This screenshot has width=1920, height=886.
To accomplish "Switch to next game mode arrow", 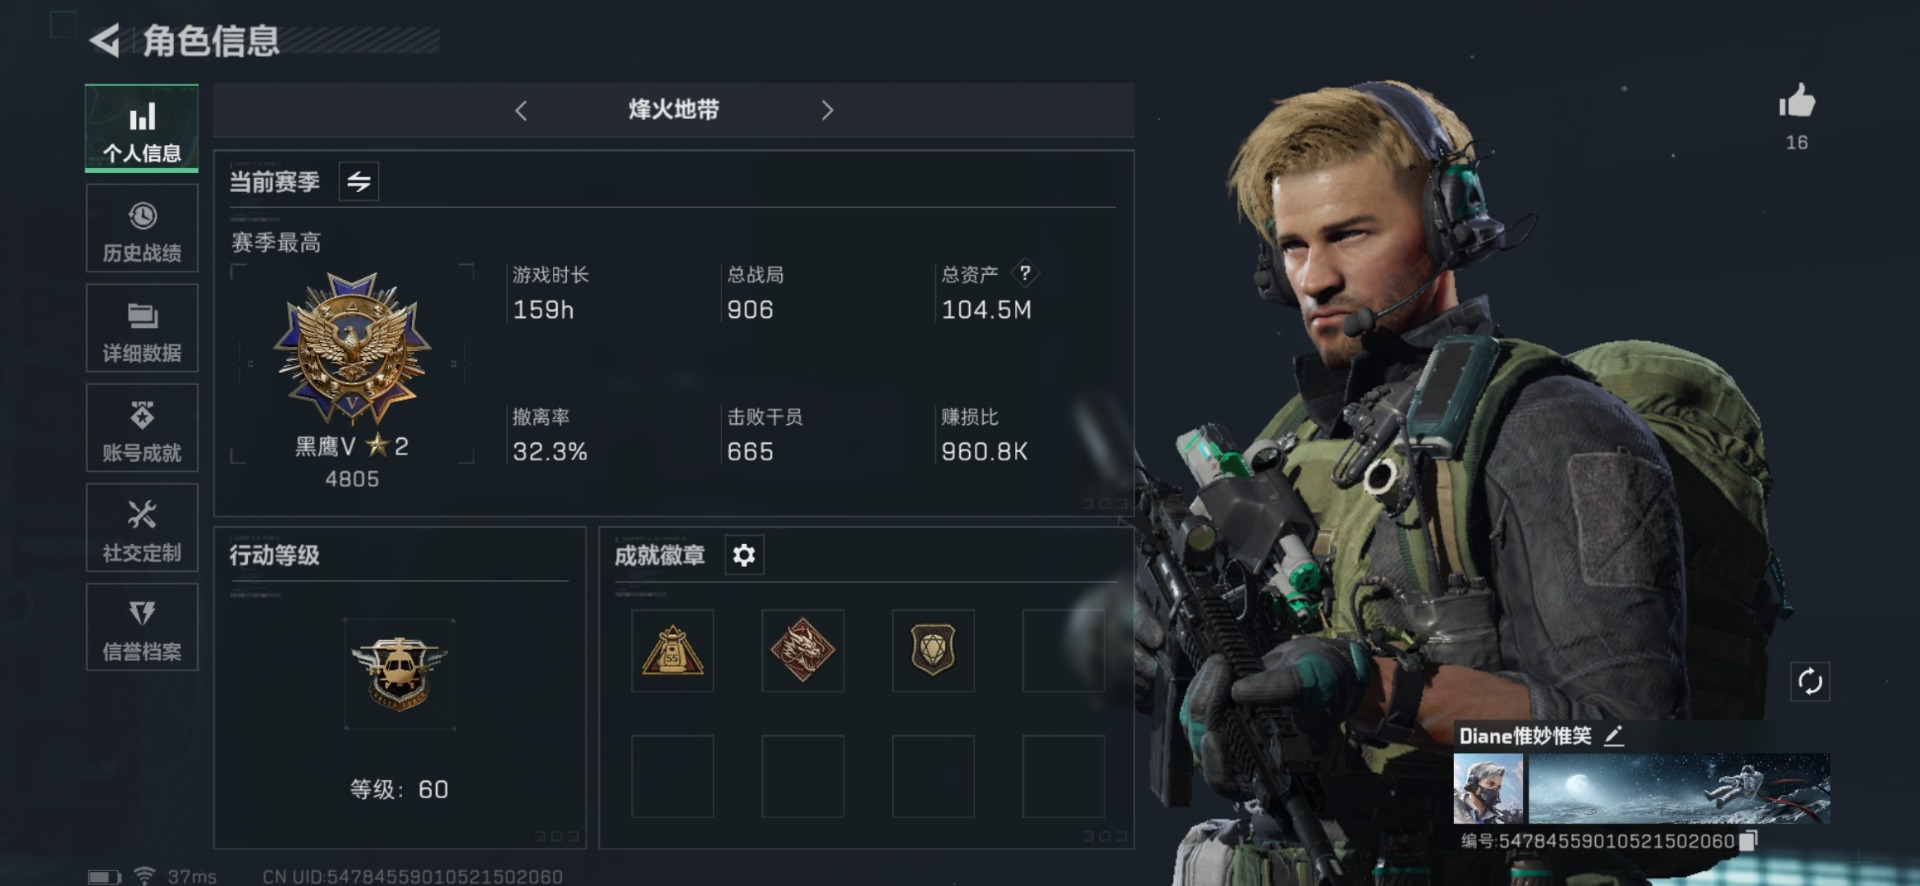I will click(x=827, y=110).
